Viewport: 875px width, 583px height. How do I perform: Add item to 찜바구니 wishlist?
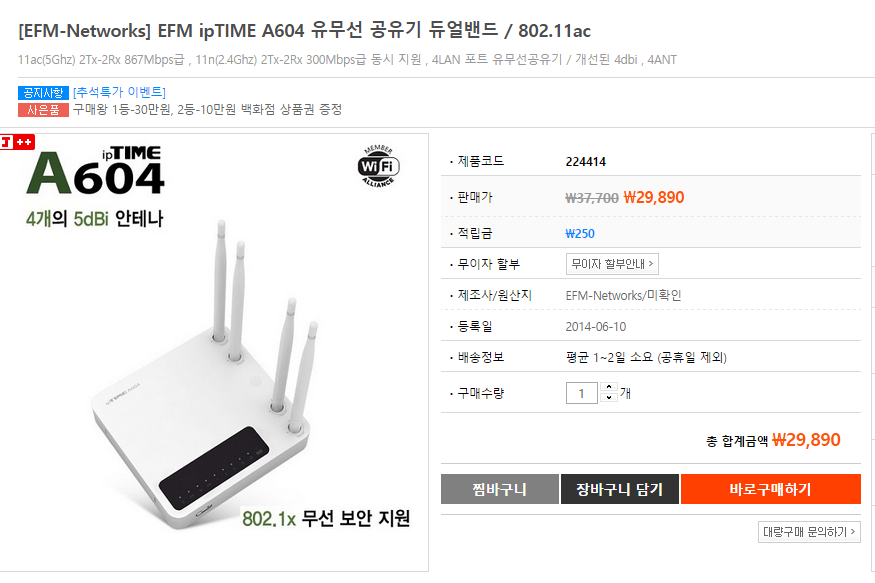tap(499, 489)
